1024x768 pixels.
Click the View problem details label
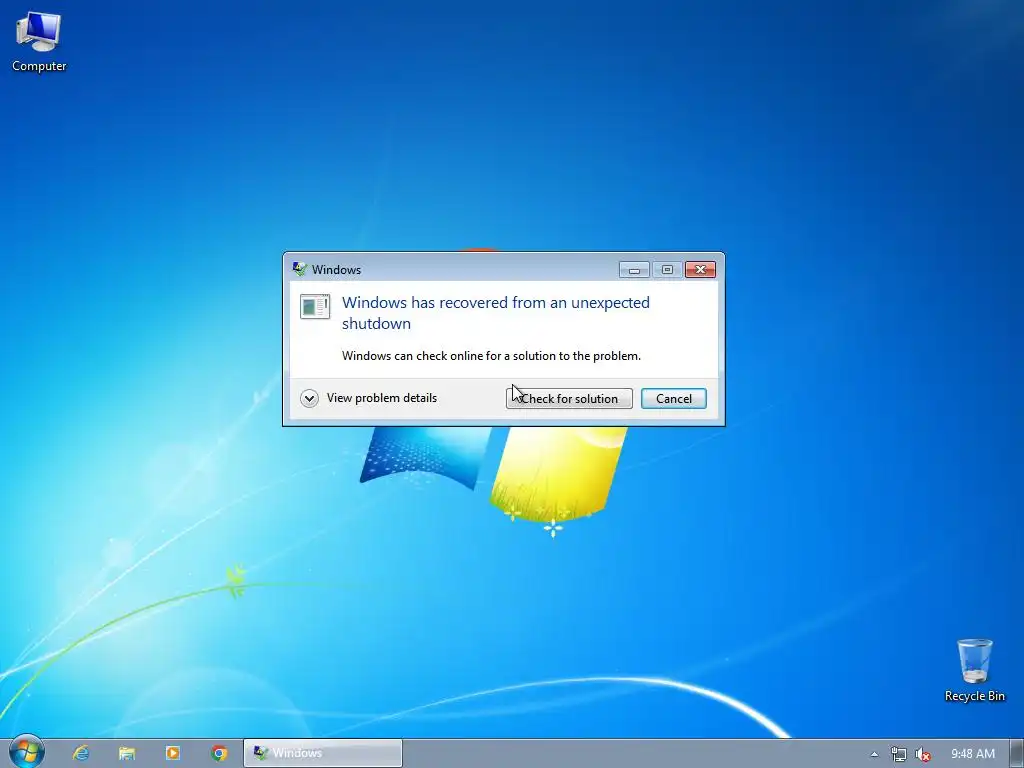click(x=382, y=398)
